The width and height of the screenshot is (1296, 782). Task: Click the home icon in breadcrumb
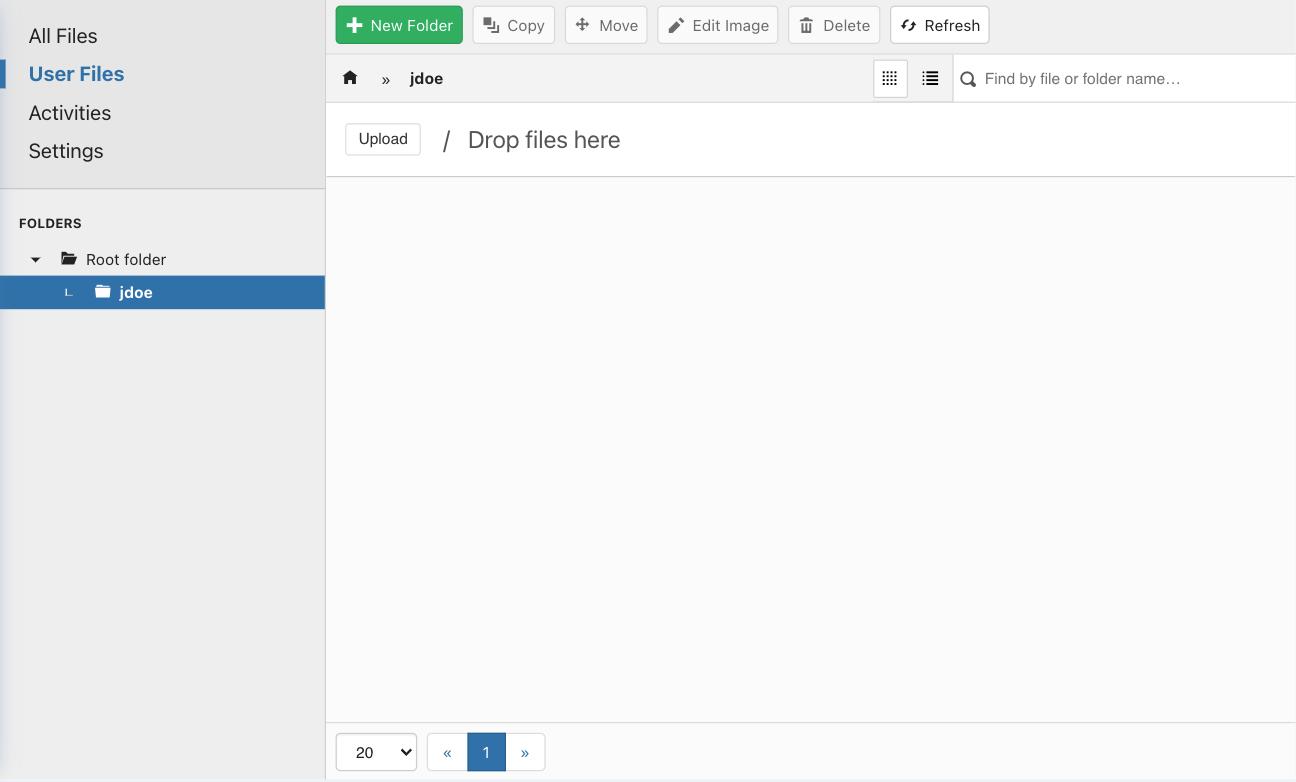click(350, 78)
